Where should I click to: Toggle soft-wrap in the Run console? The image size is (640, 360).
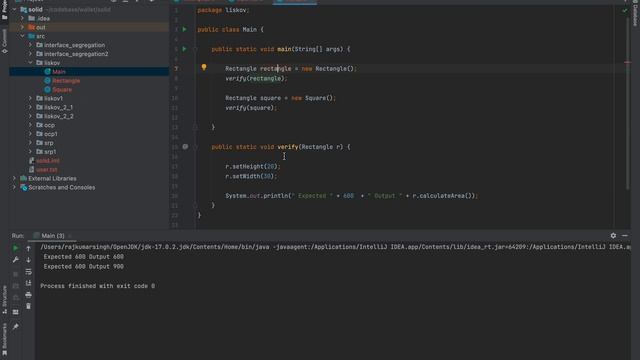click(x=29, y=271)
